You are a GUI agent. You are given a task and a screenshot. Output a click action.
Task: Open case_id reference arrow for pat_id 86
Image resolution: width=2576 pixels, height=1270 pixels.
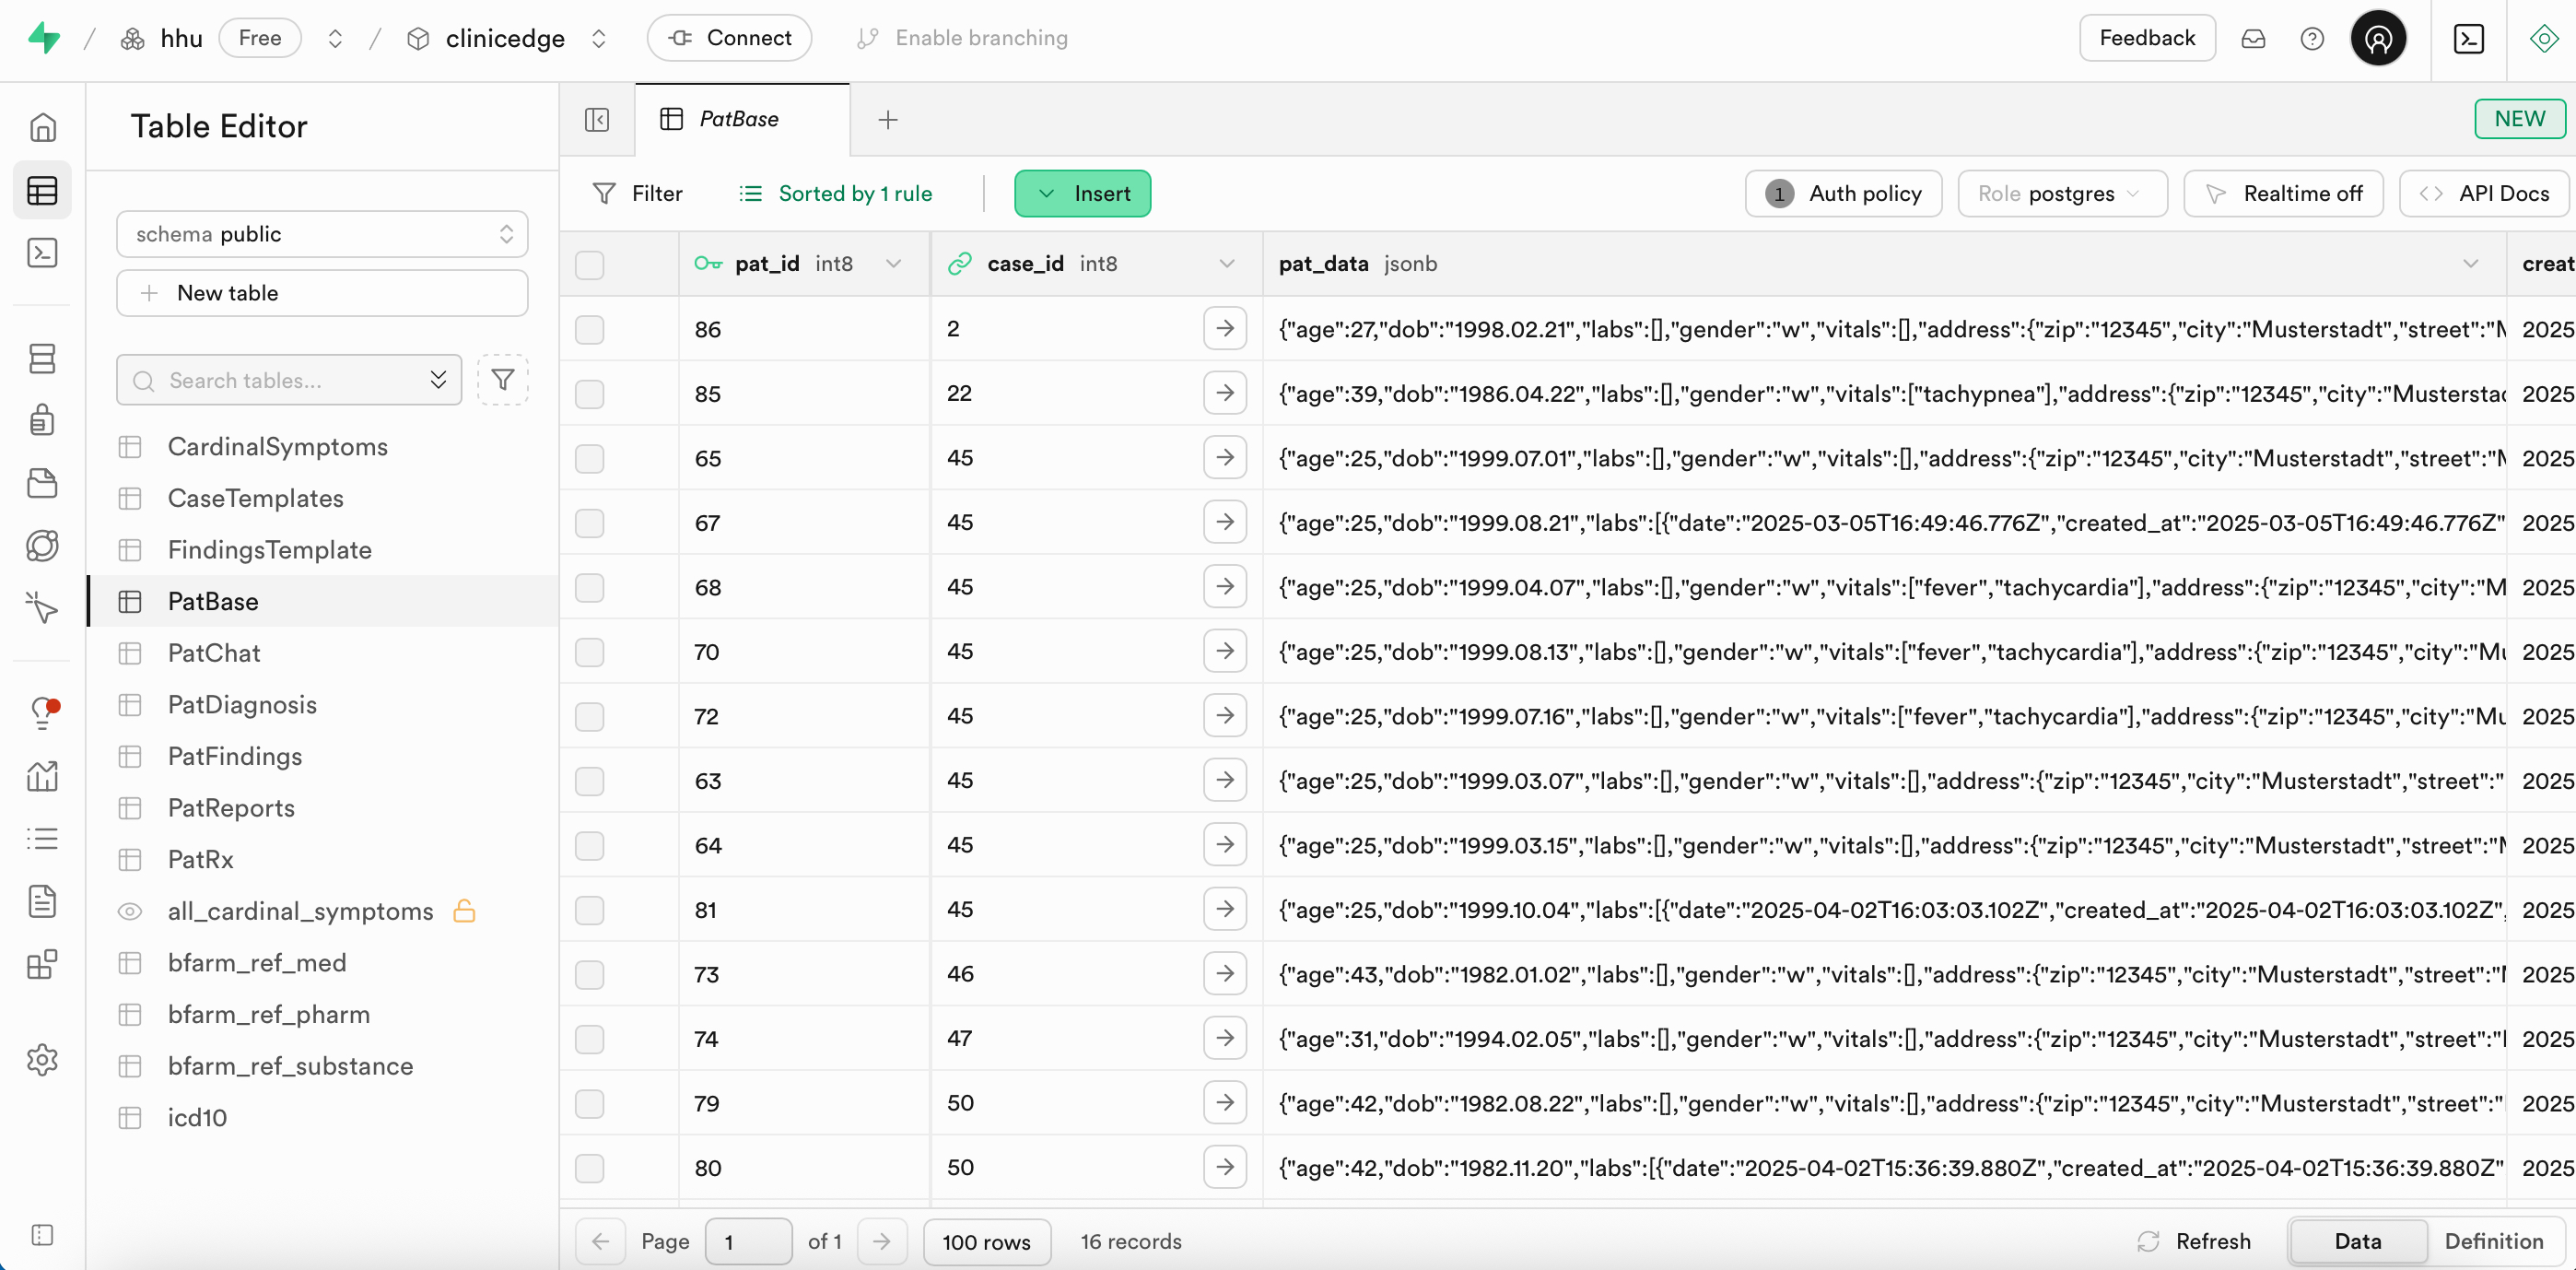point(1224,328)
